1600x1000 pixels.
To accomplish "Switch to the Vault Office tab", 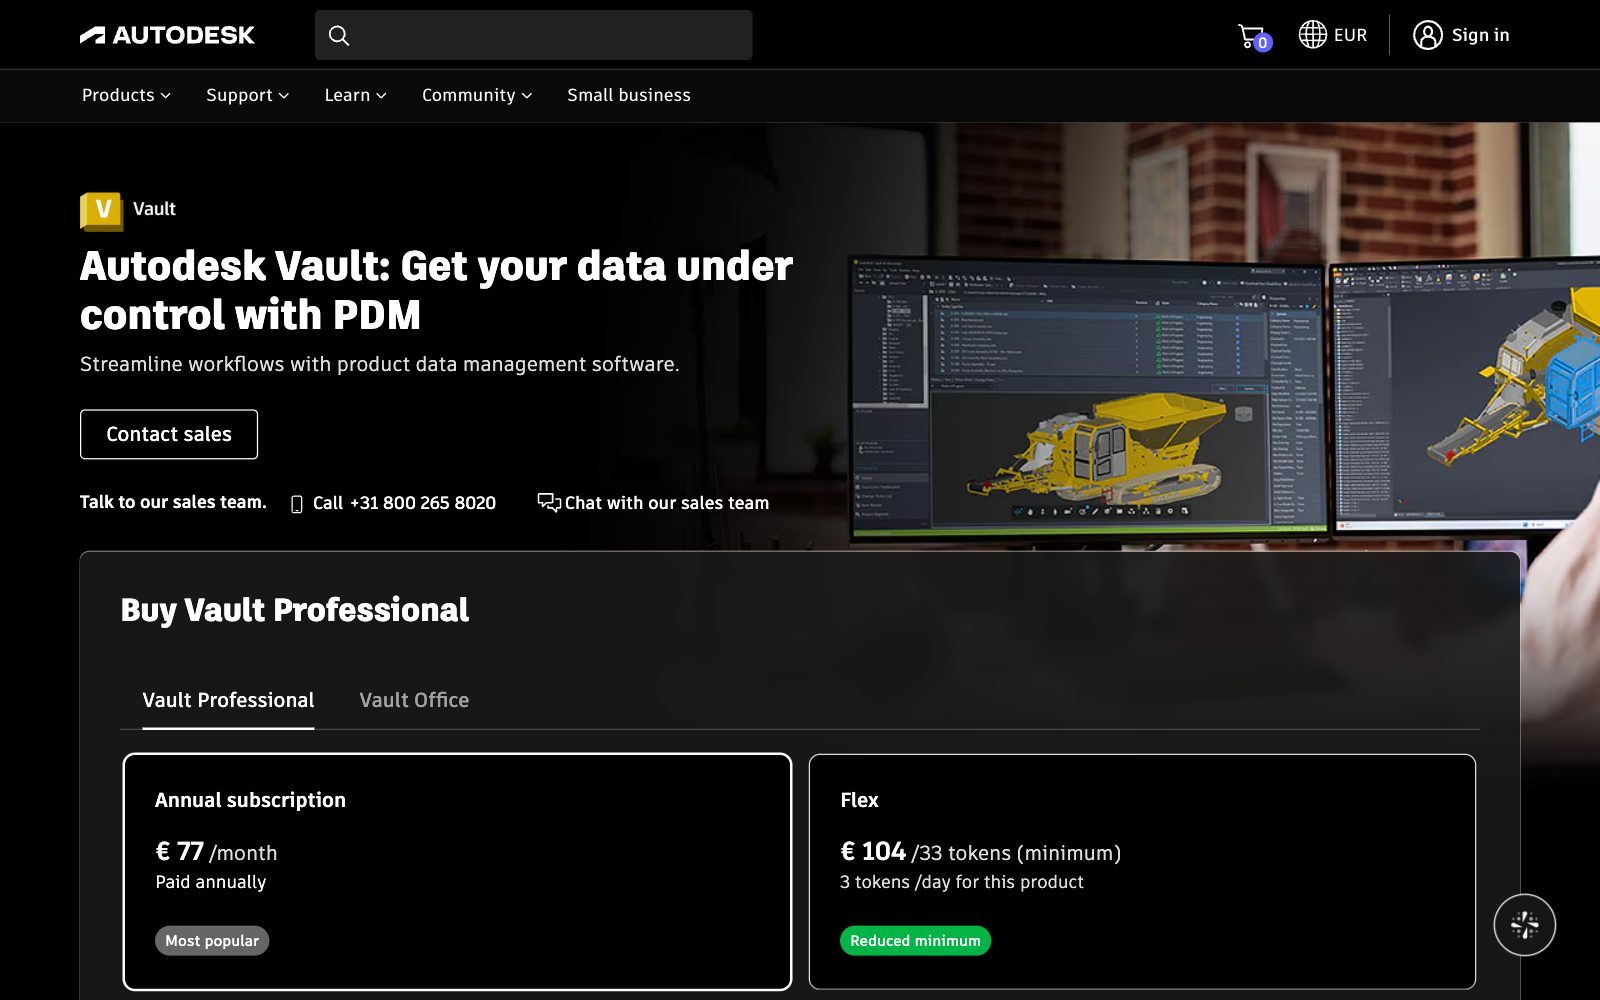I will [x=414, y=700].
